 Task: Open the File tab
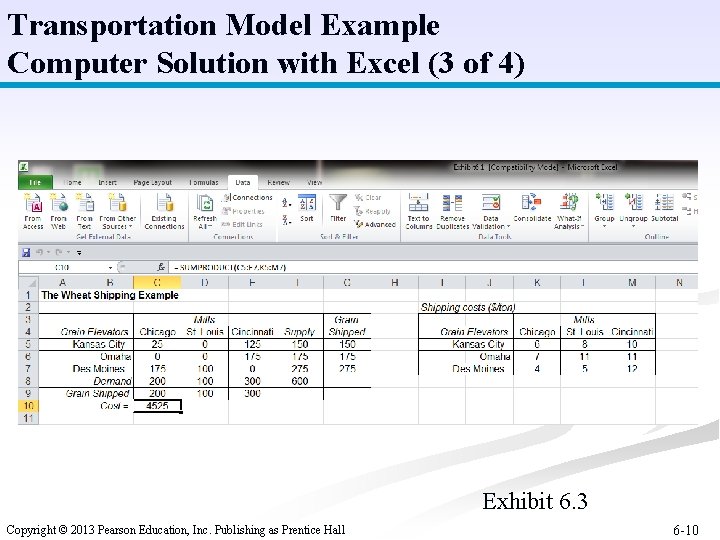(35, 182)
